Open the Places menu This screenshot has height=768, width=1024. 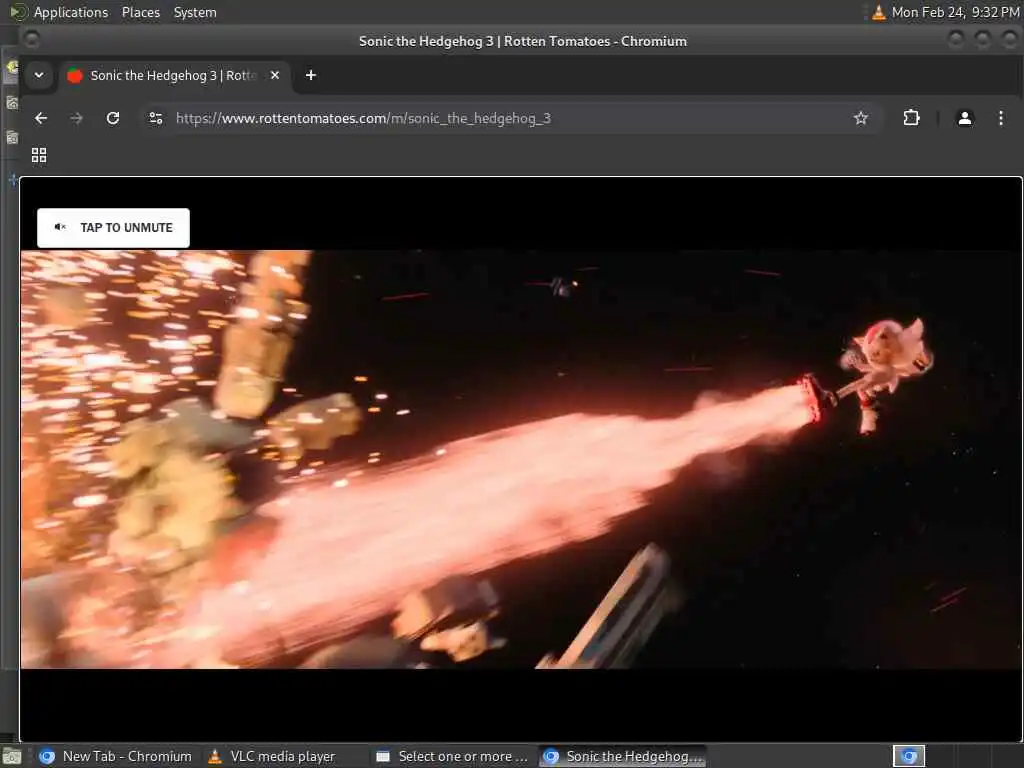click(140, 12)
